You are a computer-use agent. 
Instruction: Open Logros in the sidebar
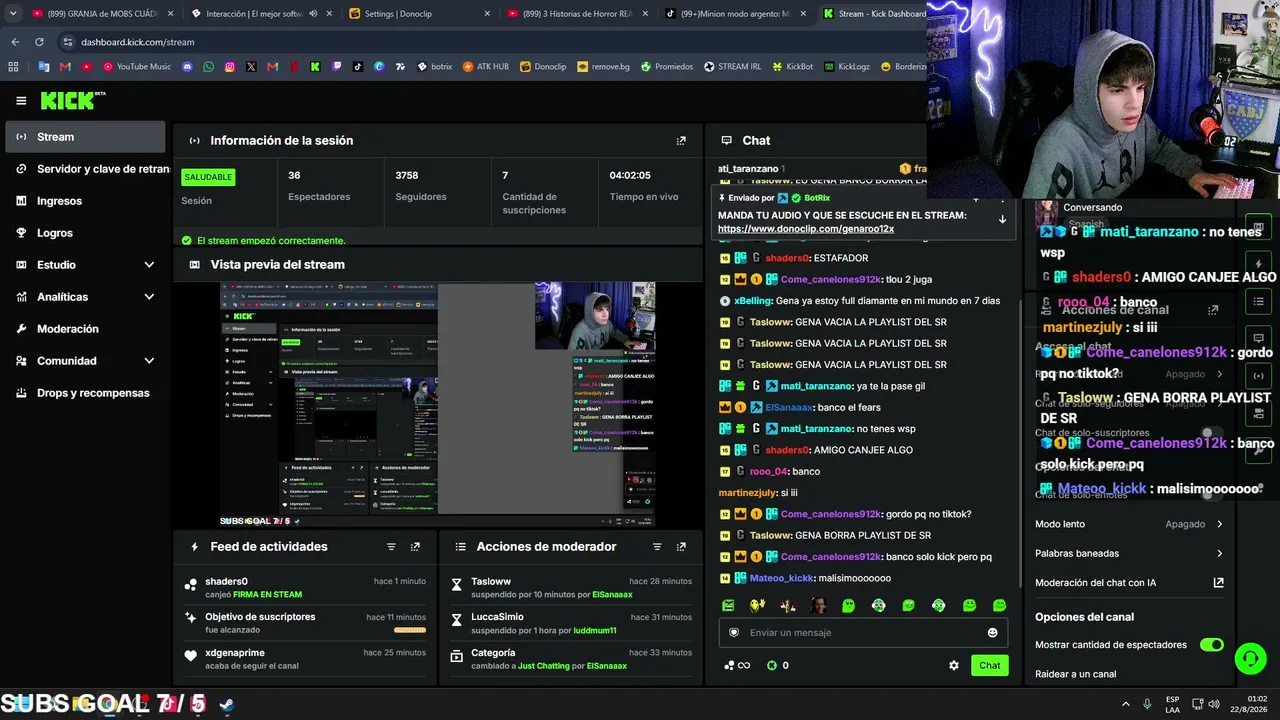pos(85,233)
